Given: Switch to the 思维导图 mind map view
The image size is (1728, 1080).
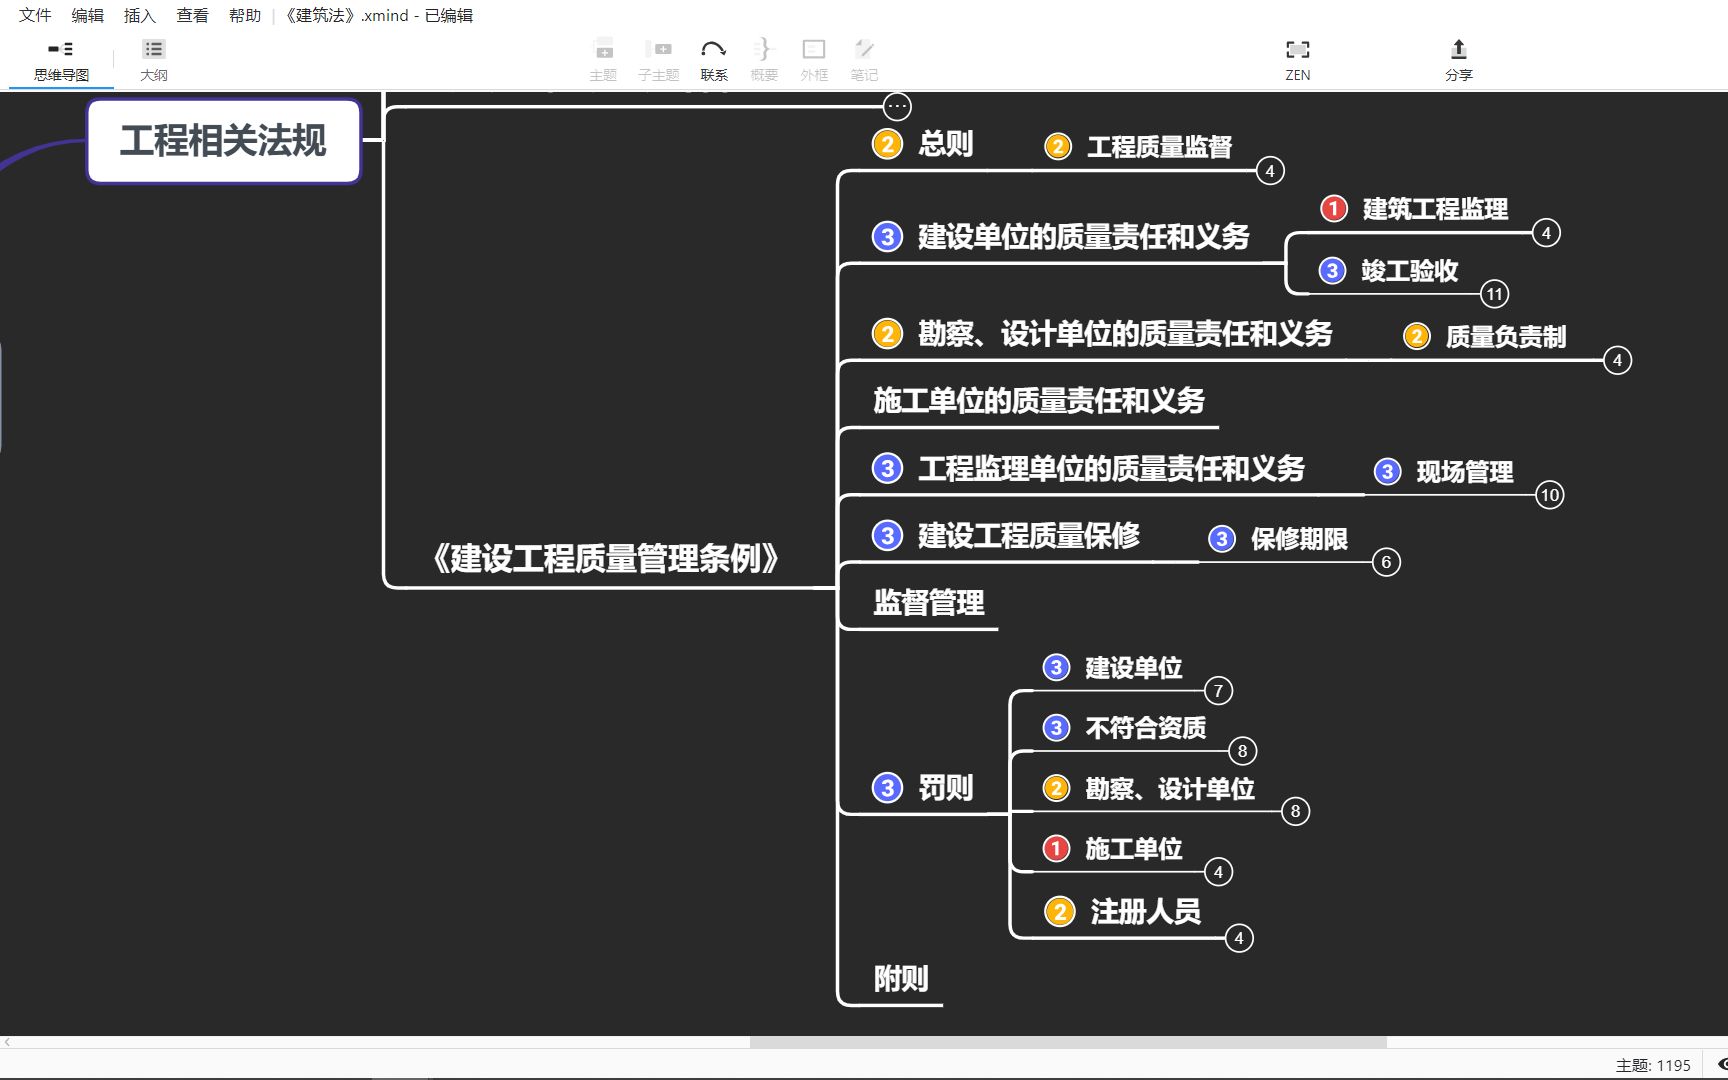Looking at the screenshot, I should pos(61,60).
